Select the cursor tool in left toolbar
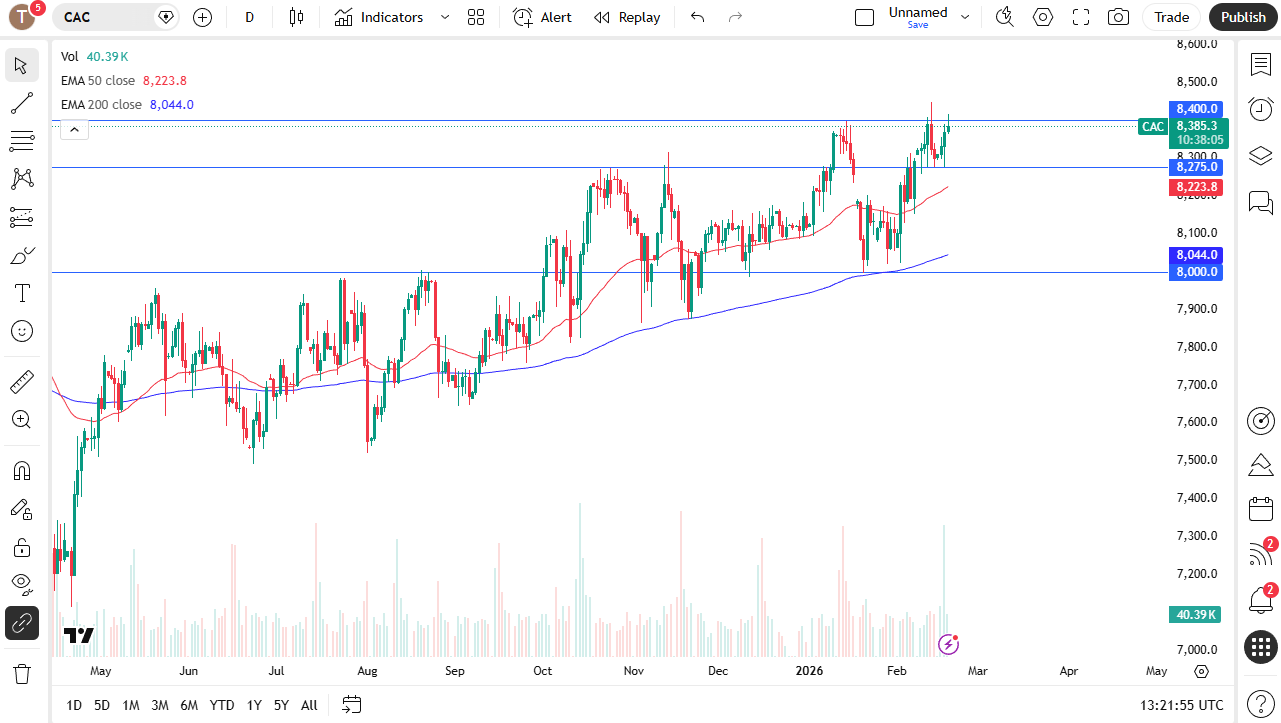Viewport: 1281px width, 723px height. click(x=21, y=65)
